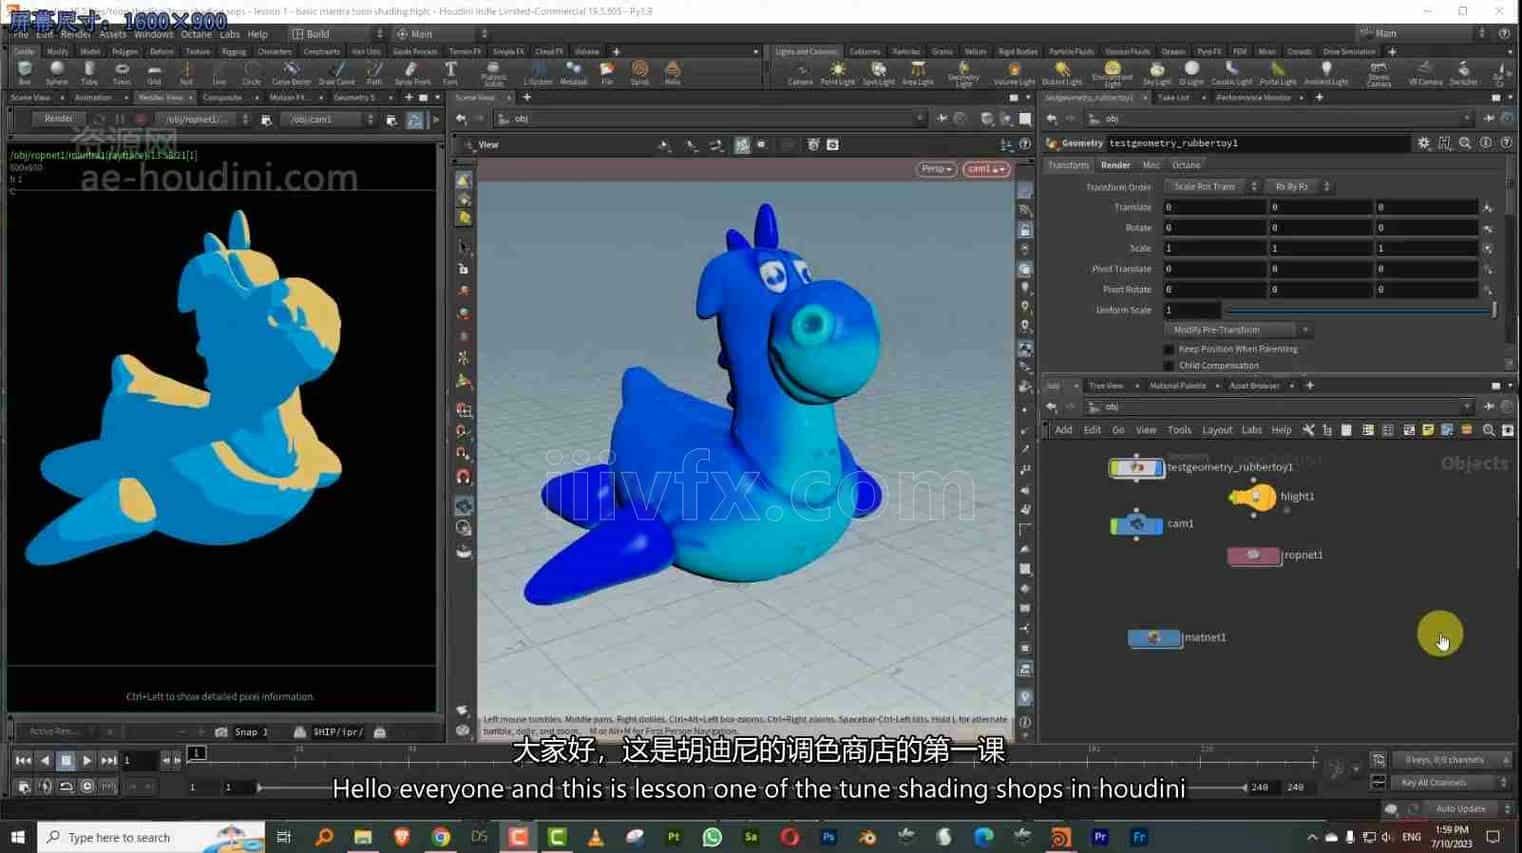Viewport: 1522px width, 853px height.
Task: Select the Metaball shelf tool
Action: click(574, 73)
